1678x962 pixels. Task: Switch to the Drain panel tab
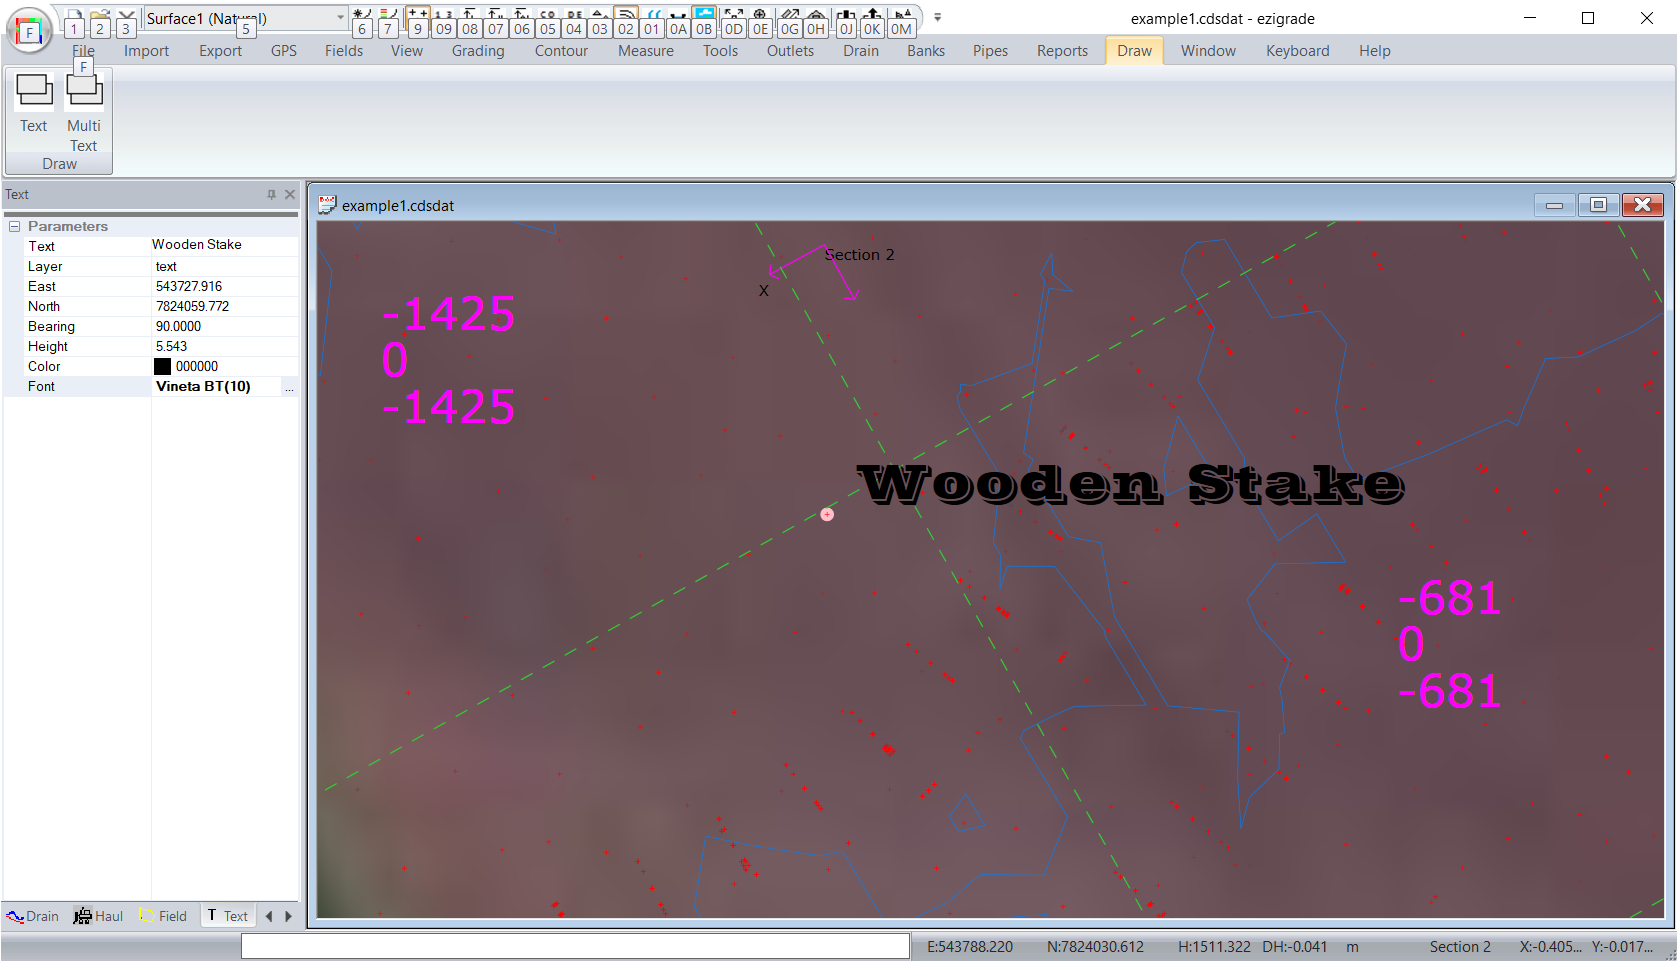[33, 916]
